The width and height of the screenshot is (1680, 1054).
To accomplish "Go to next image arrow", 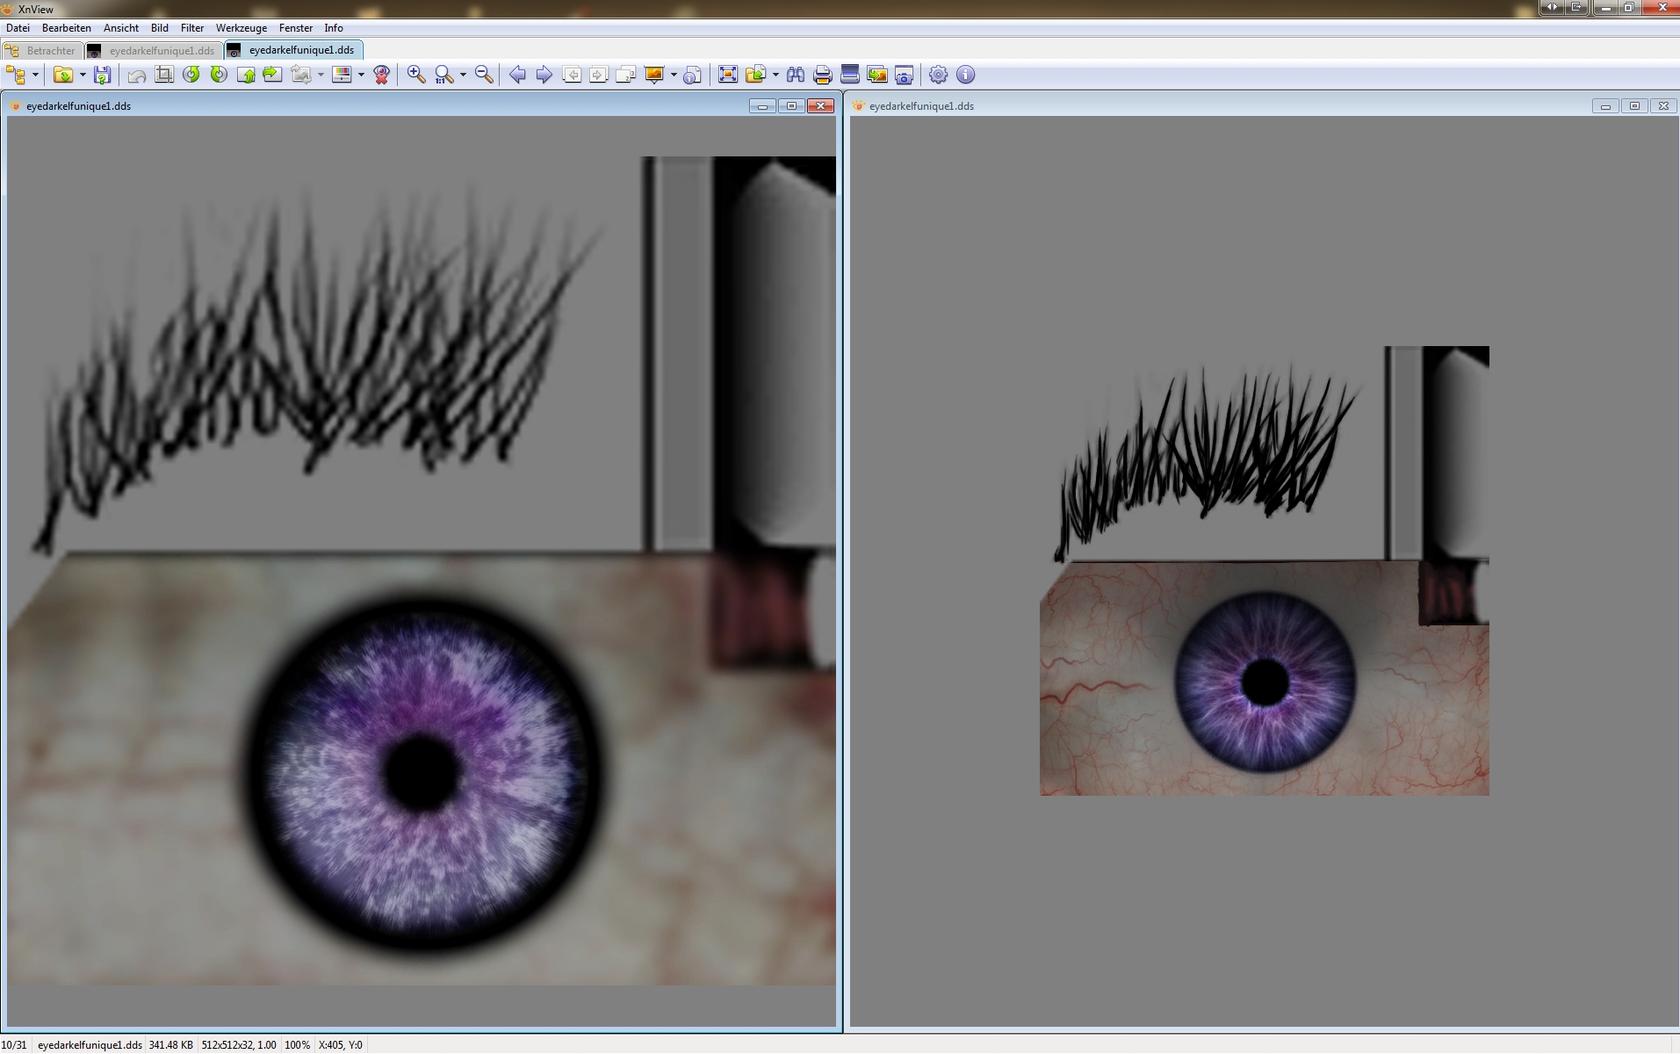I will point(544,75).
